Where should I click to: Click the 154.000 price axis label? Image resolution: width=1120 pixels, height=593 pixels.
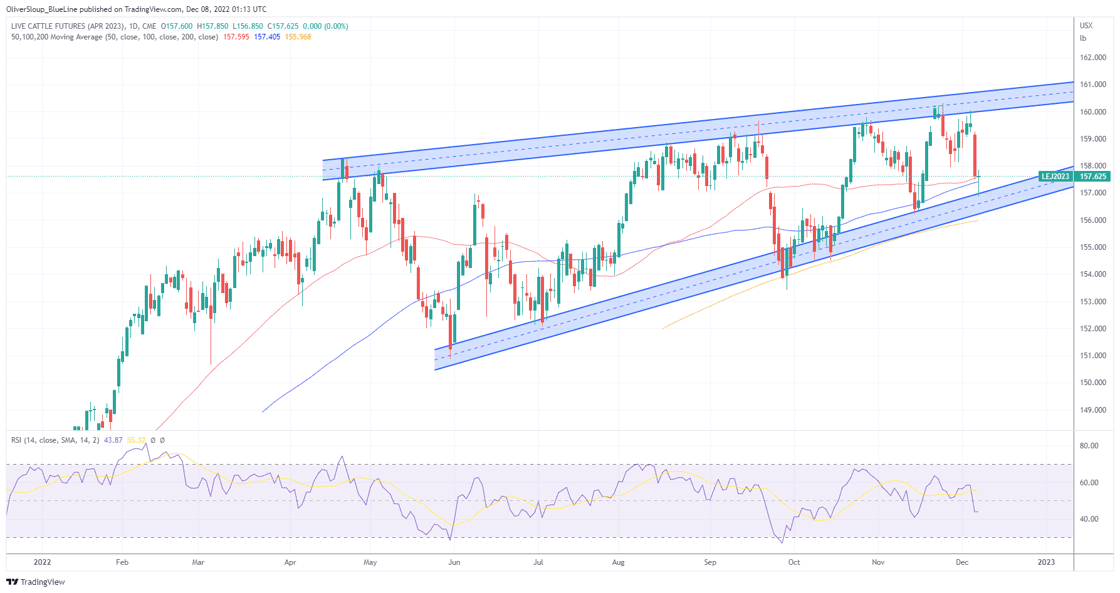tap(1093, 274)
